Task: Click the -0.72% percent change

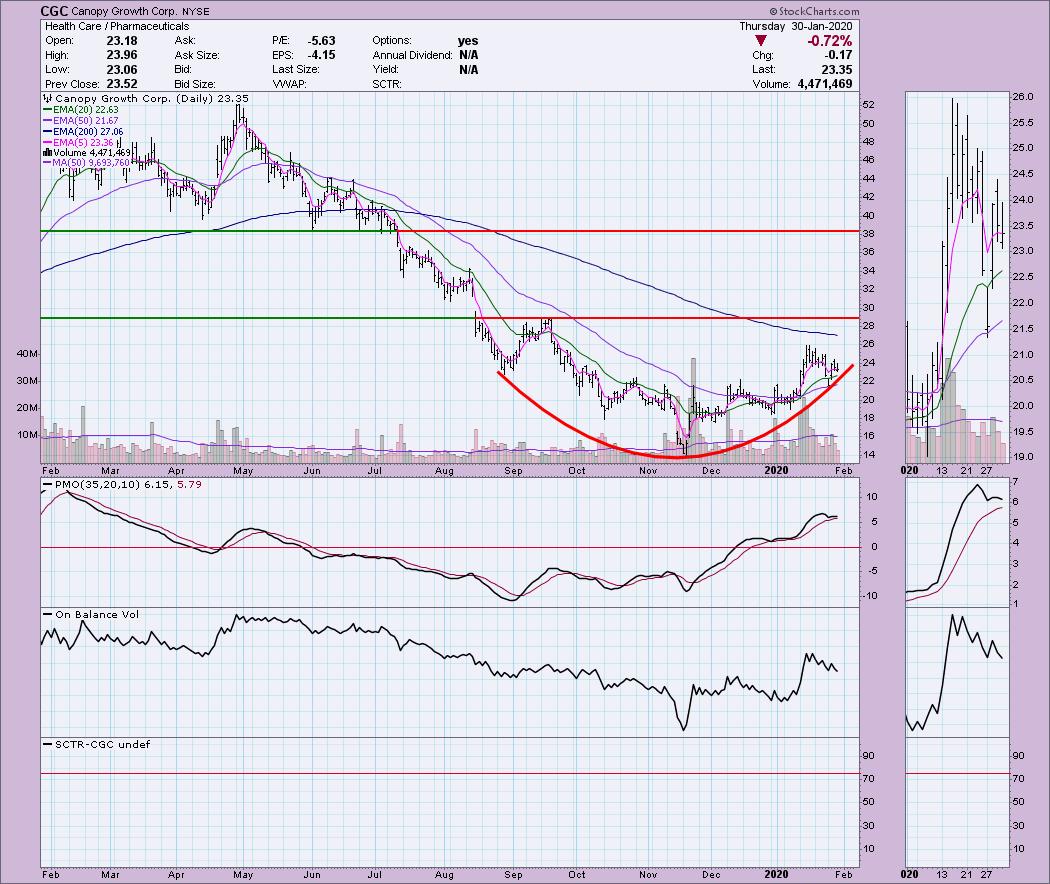Action: 829,41
